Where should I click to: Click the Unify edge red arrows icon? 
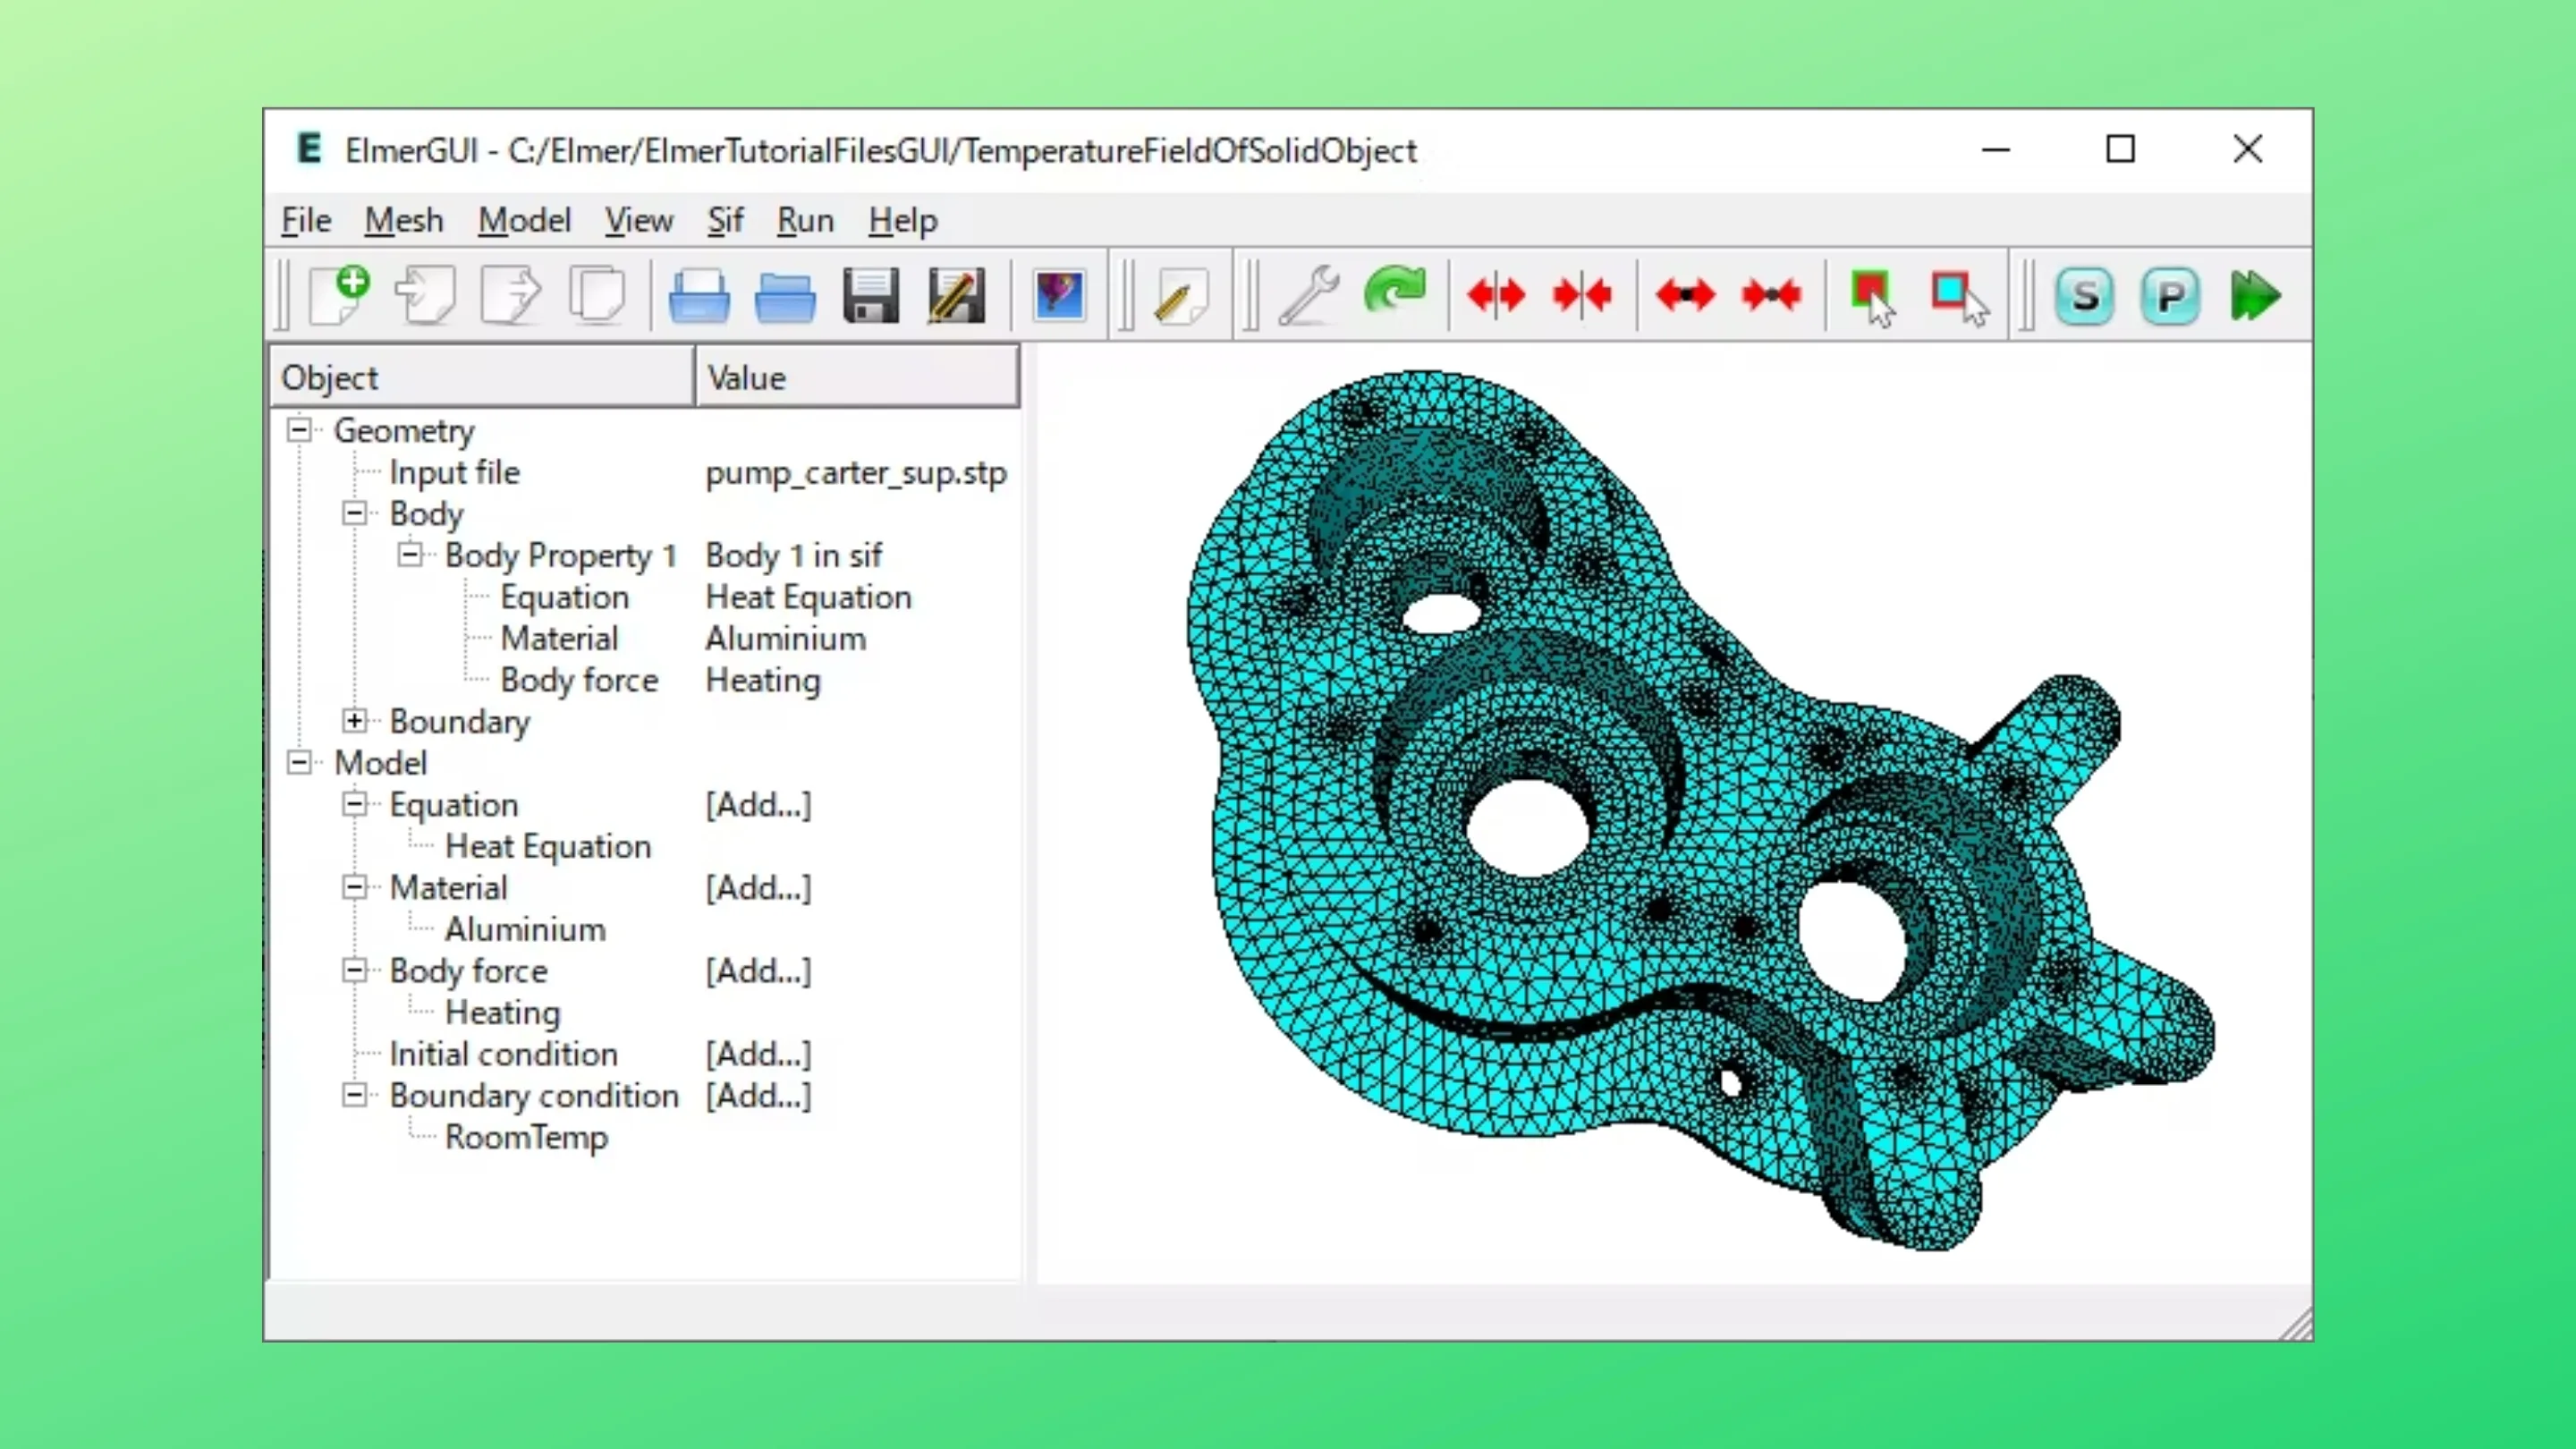[1771, 296]
